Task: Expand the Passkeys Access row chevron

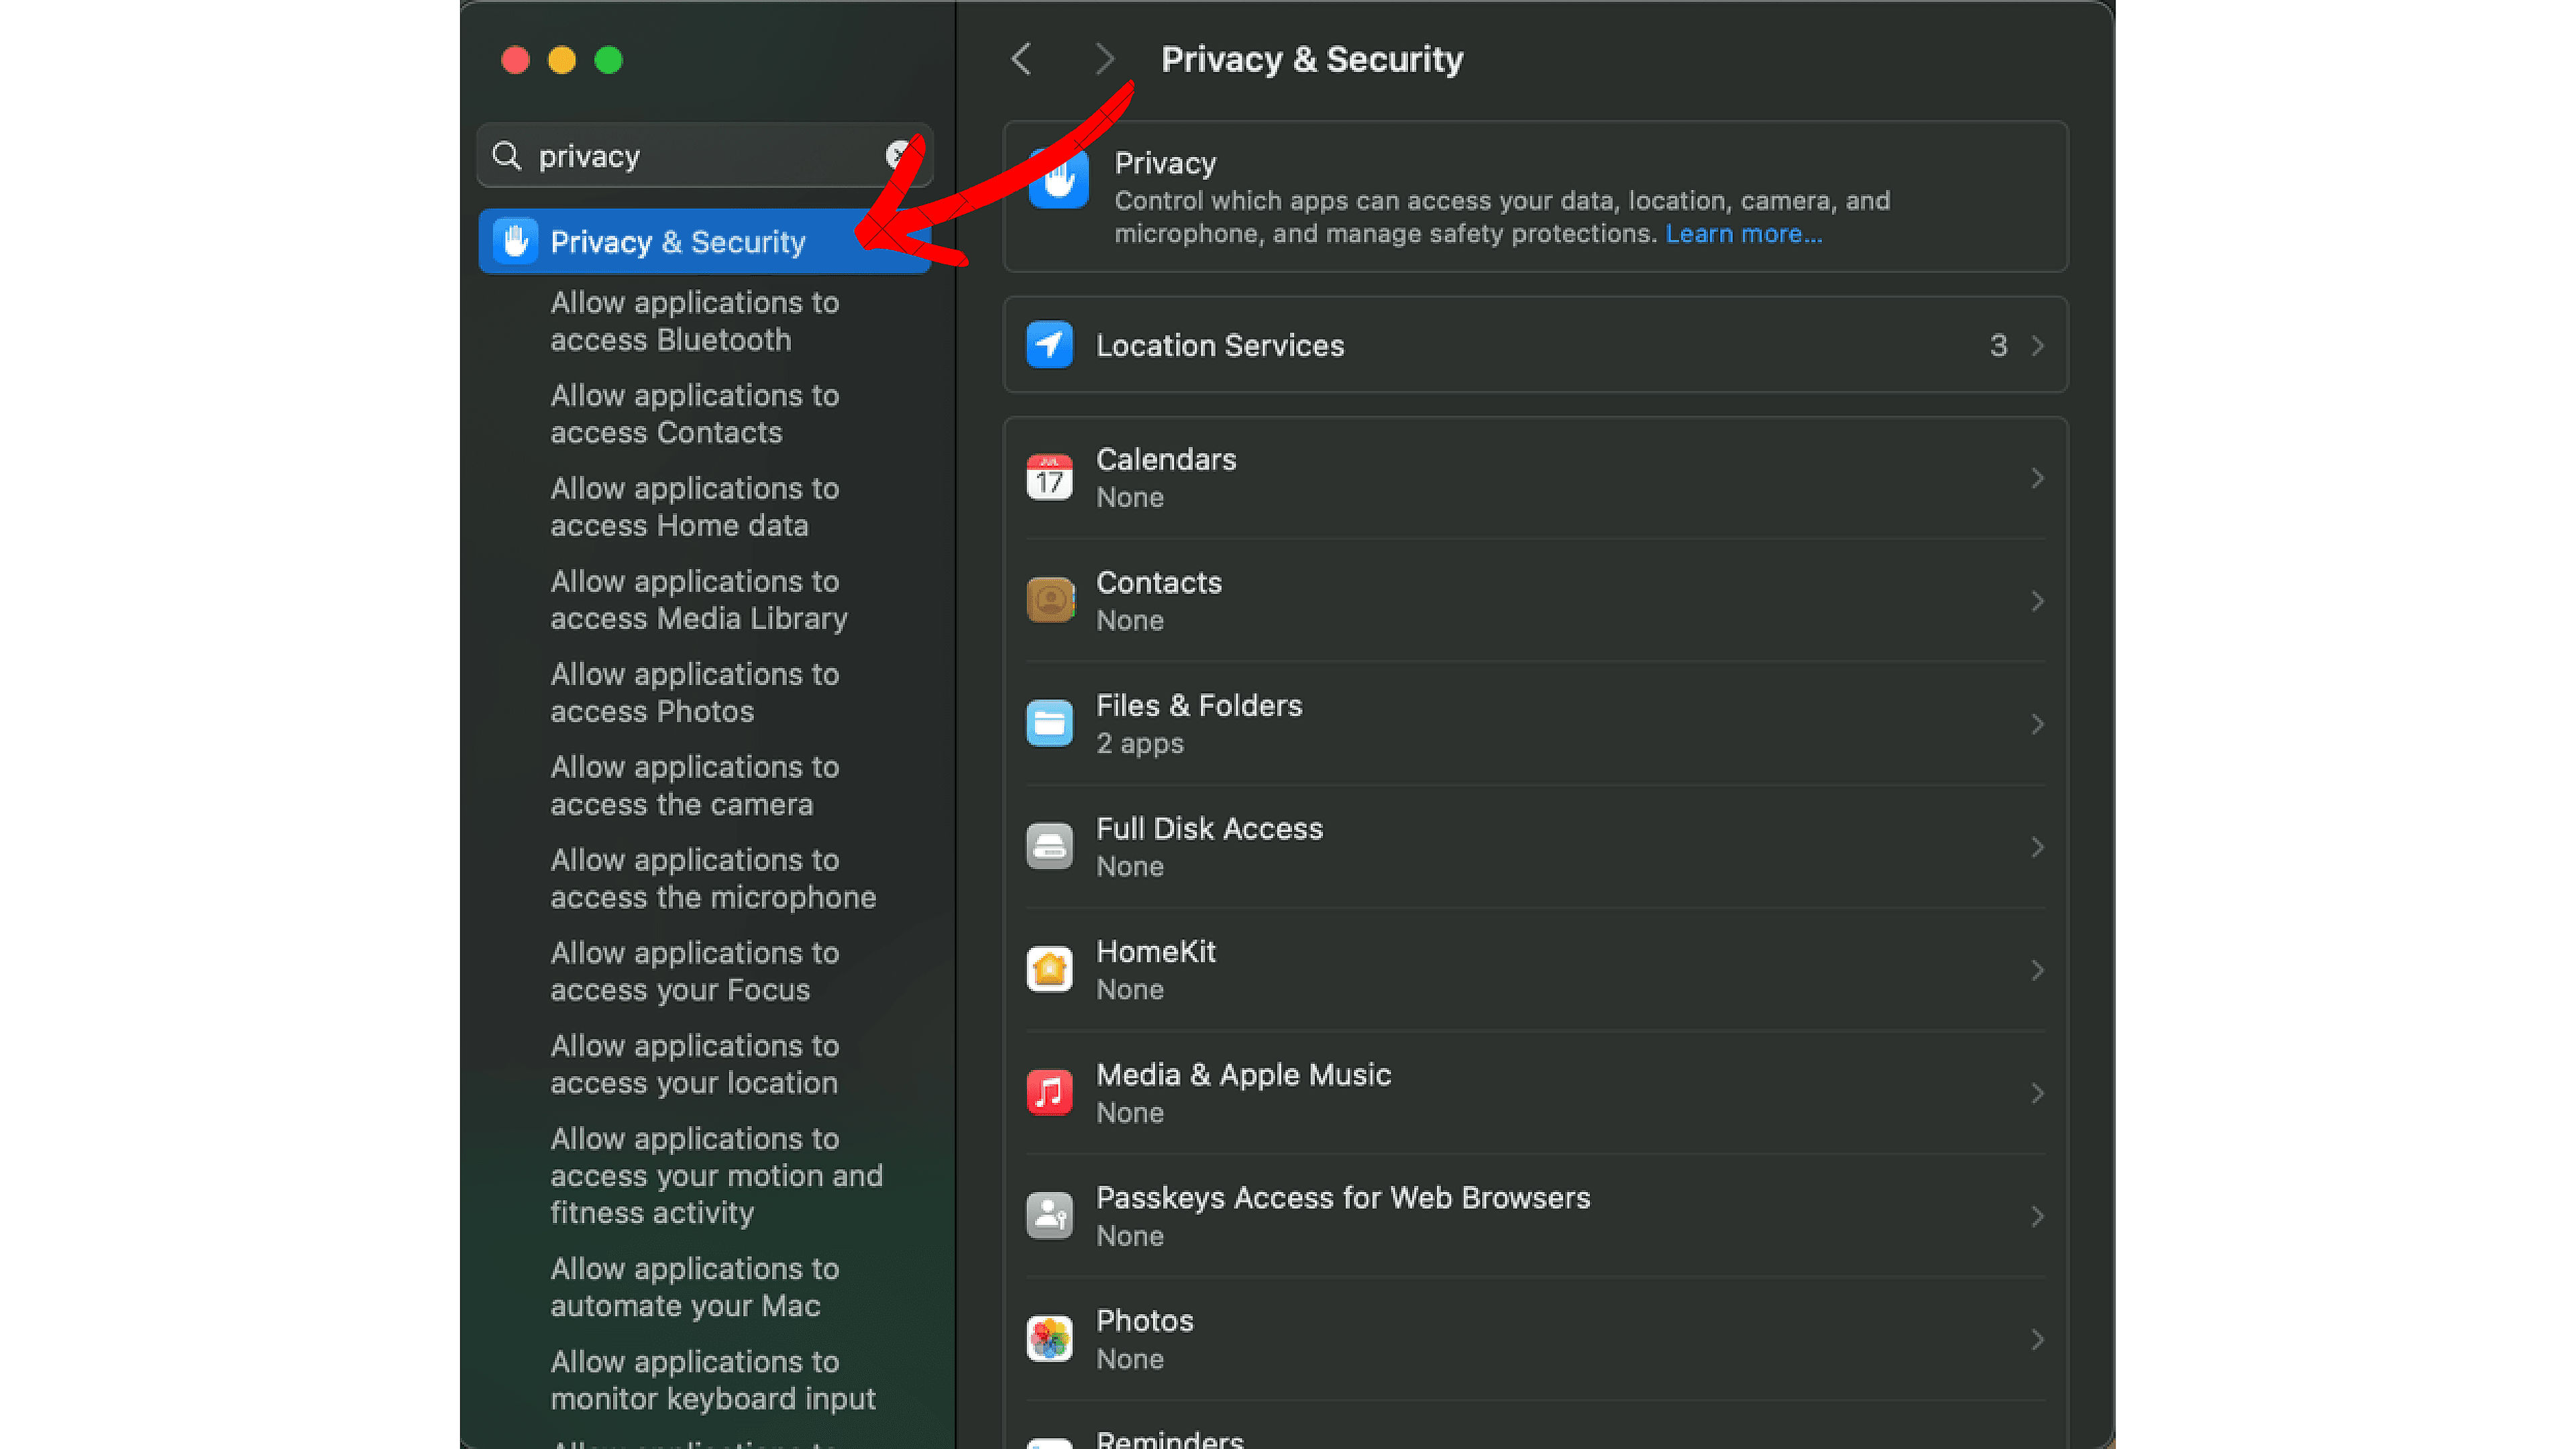Action: pyautogui.click(x=2037, y=1216)
